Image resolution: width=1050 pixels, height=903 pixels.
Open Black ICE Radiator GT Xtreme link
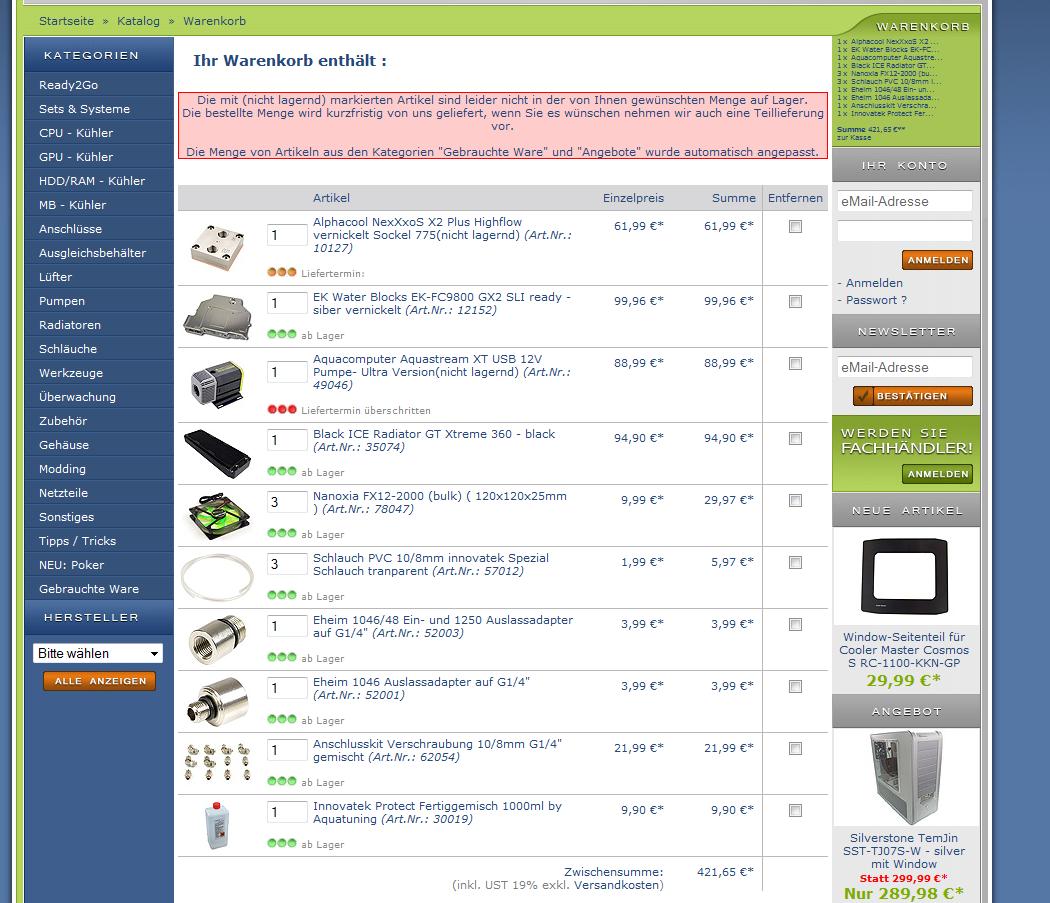click(x=434, y=440)
